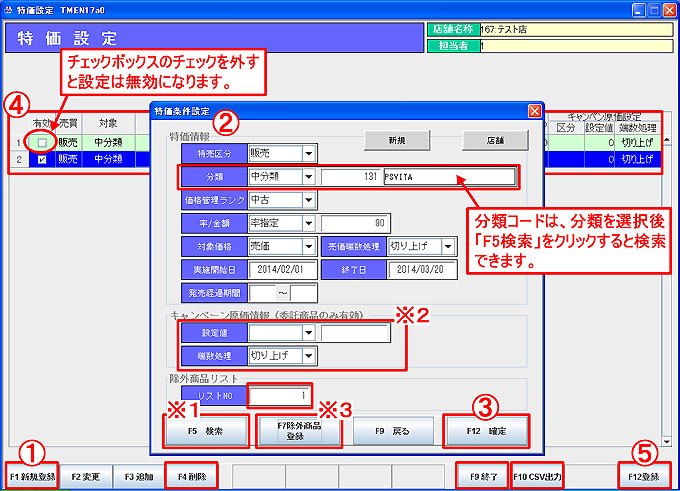Viewport: 680px width, 491px height.
Task: Click the リストNO input field
Action: [280, 396]
